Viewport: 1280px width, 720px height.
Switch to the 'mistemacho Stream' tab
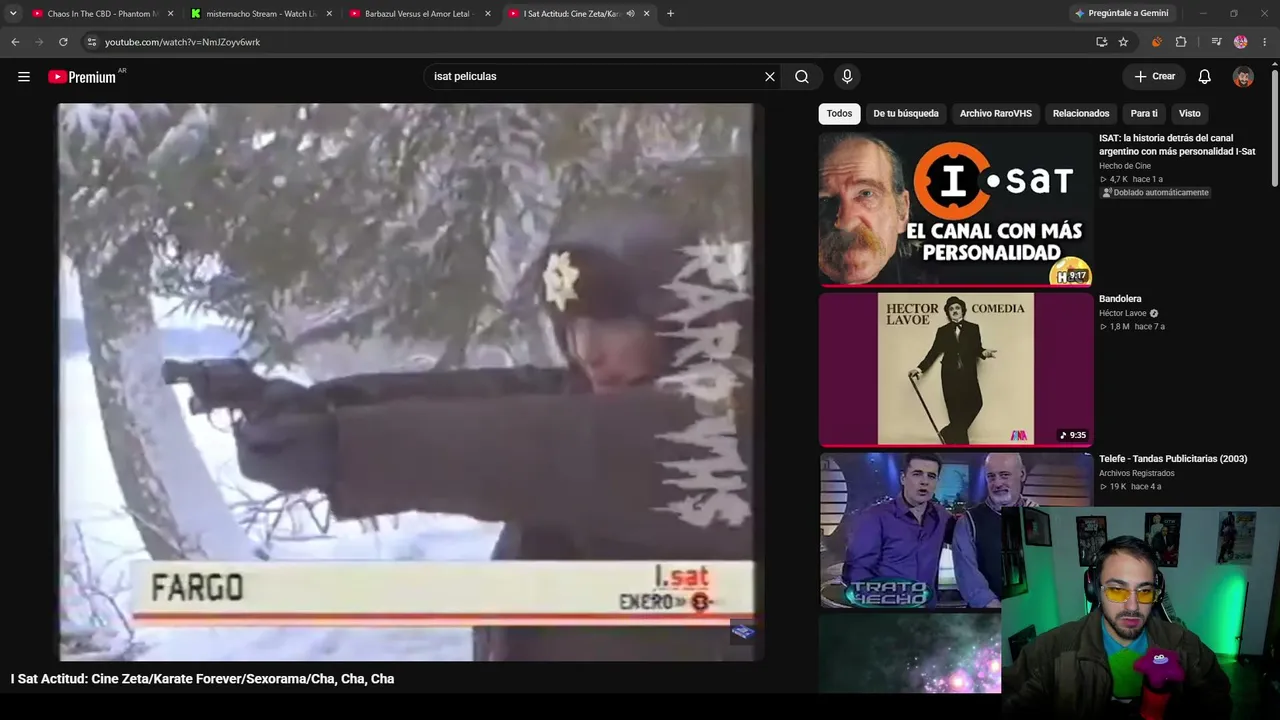point(263,14)
